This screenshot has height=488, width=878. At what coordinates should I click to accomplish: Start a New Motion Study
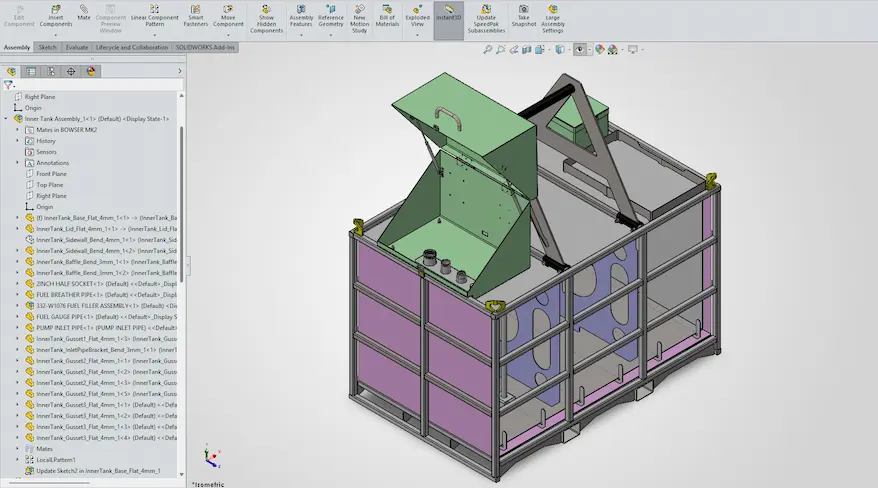click(x=359, y=19)
